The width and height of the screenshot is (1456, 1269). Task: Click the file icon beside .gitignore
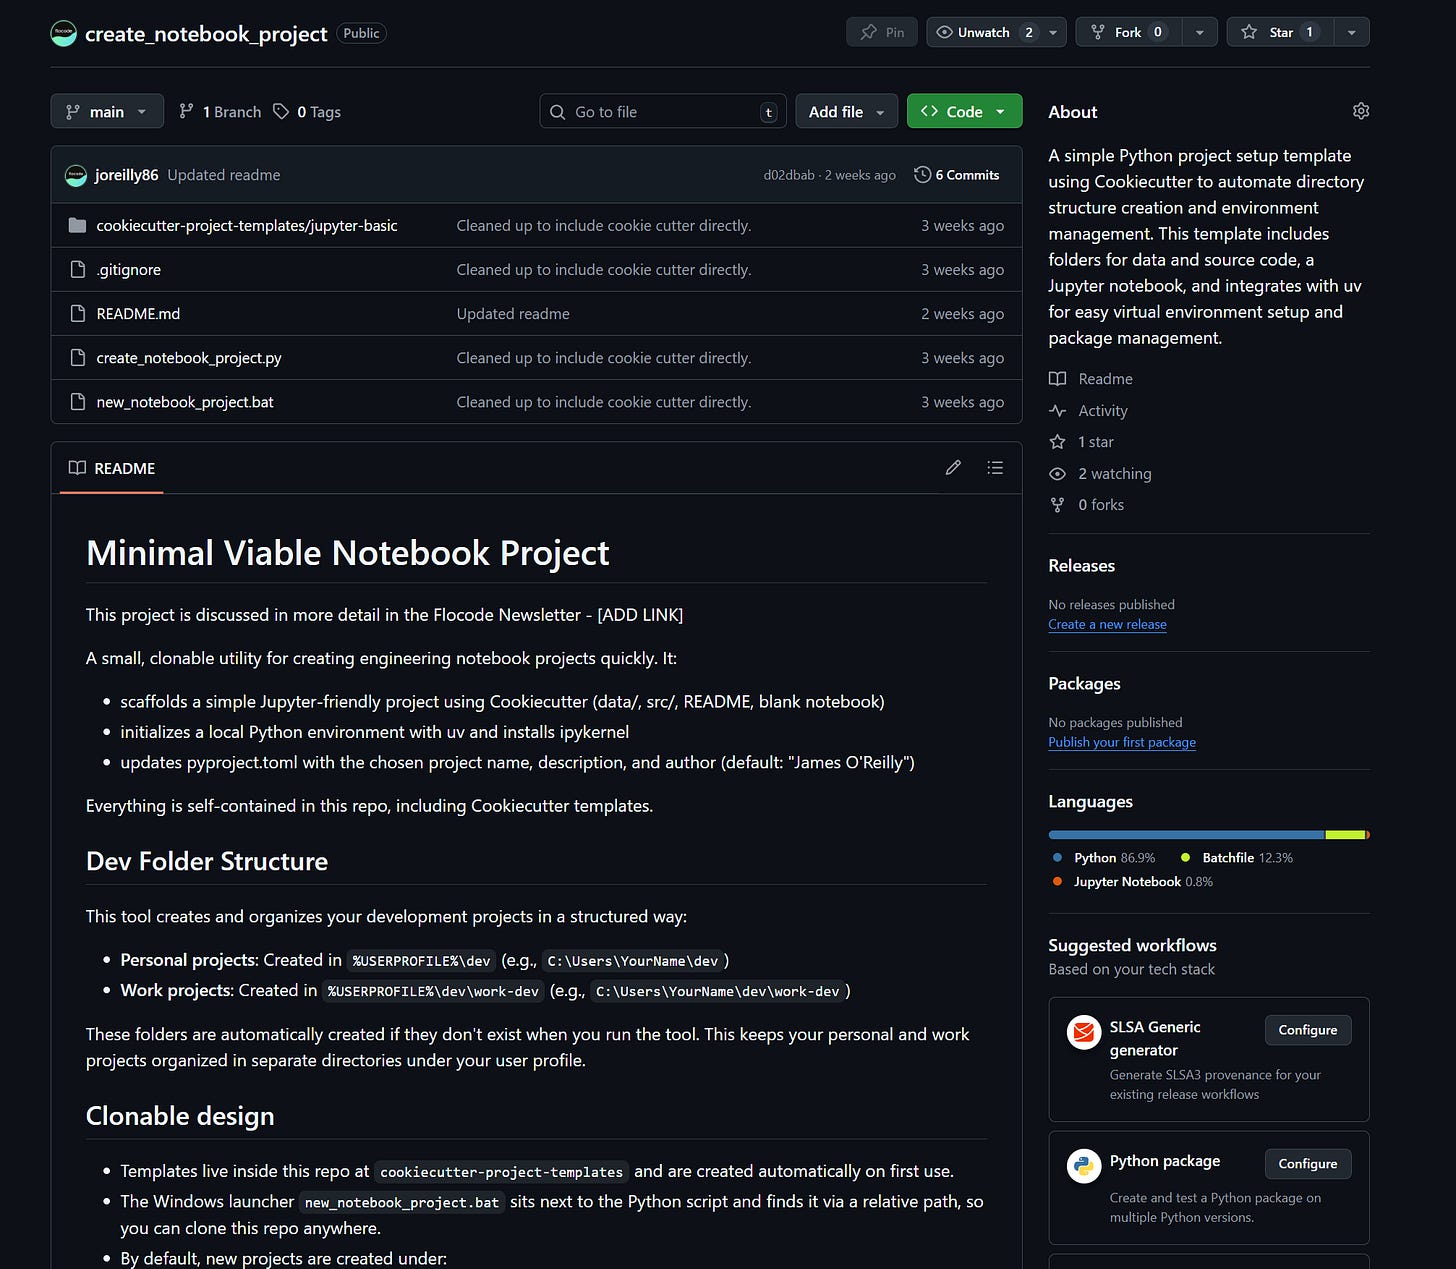coord(77,270)
